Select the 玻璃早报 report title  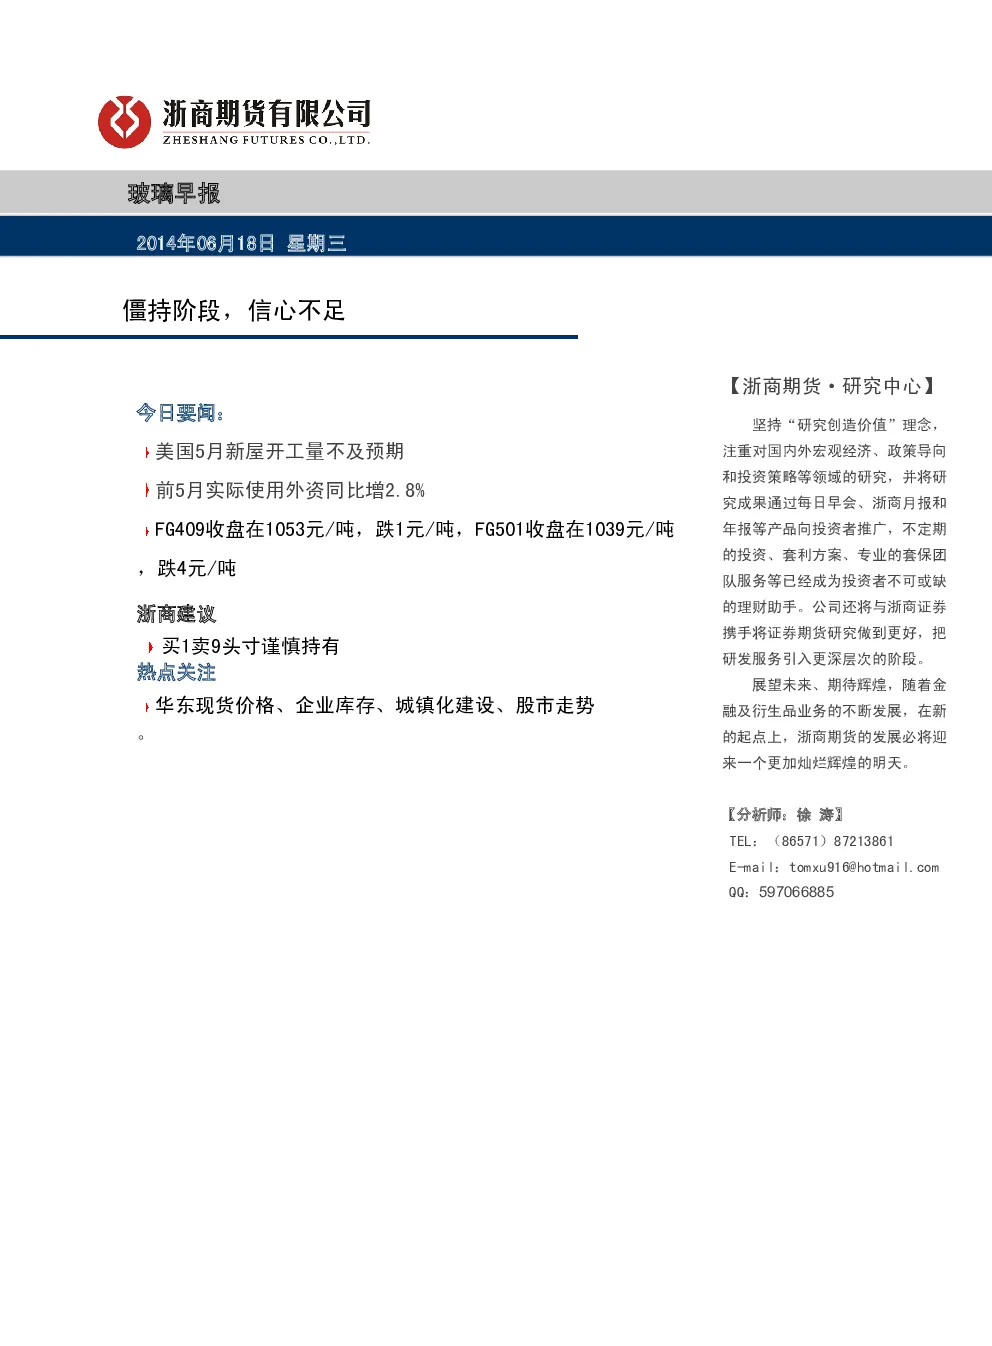point(174,193)
